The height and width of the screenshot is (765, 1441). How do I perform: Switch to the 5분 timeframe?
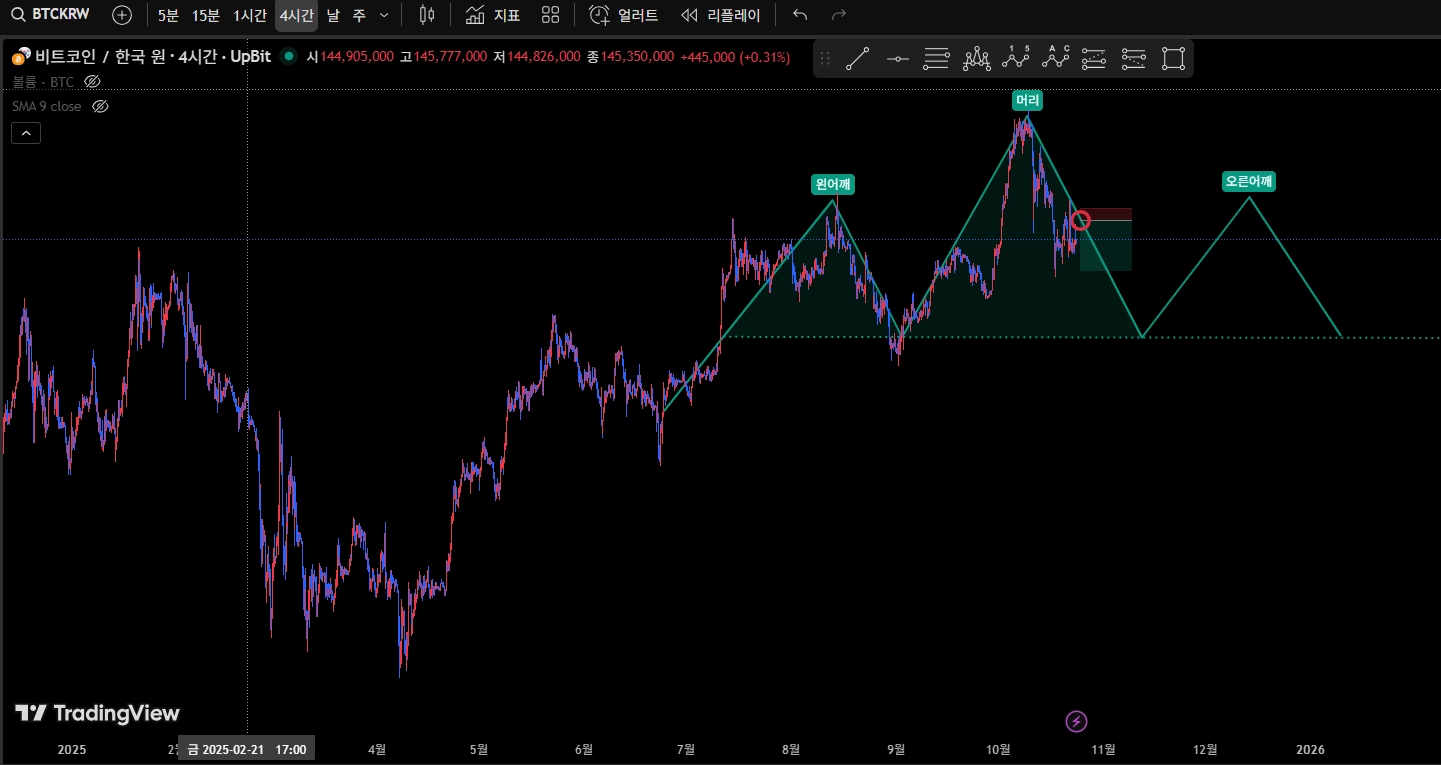pyautogui.click(x=168, y=15)
